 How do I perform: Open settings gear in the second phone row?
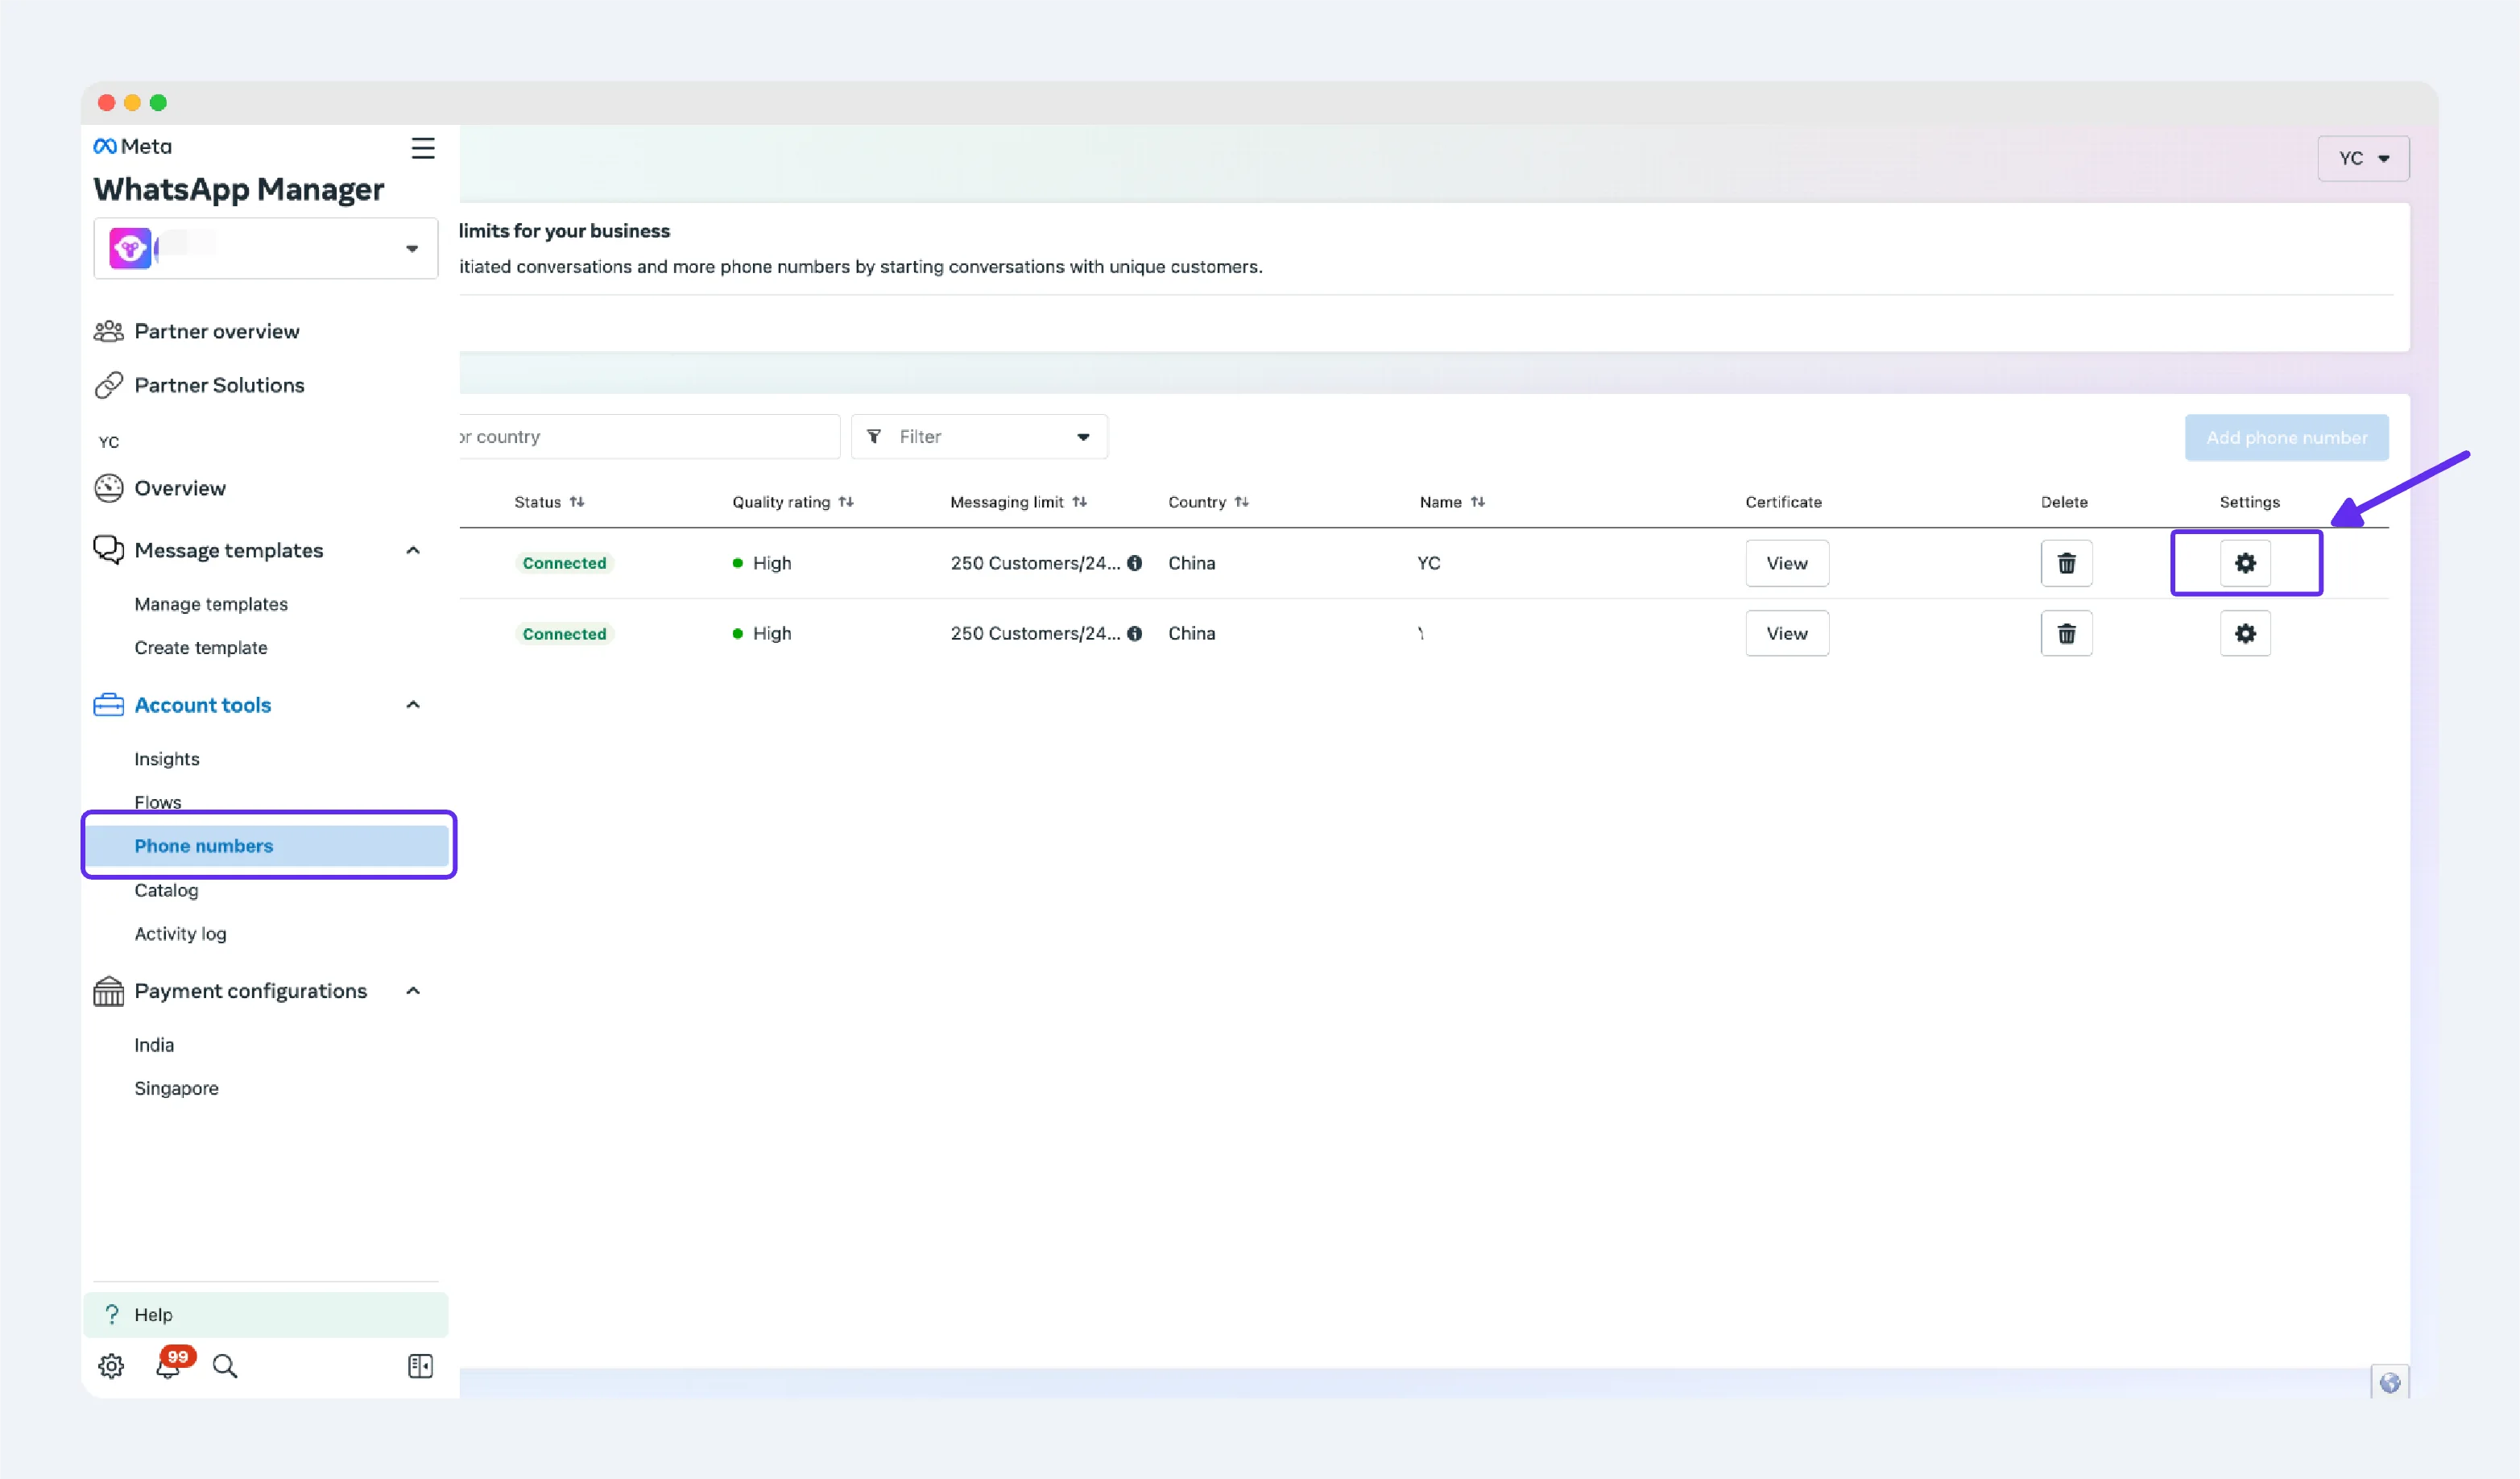point(2245,633)
